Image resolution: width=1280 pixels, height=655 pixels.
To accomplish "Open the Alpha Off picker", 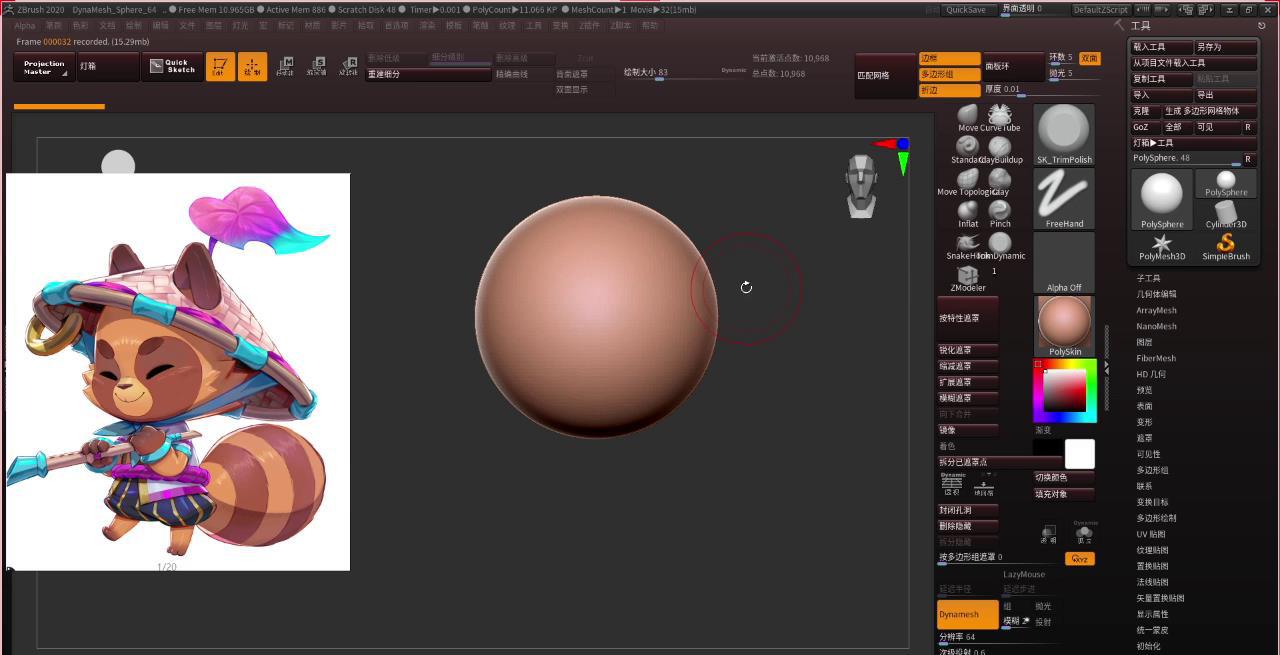I will click(x=1064, y=263).
